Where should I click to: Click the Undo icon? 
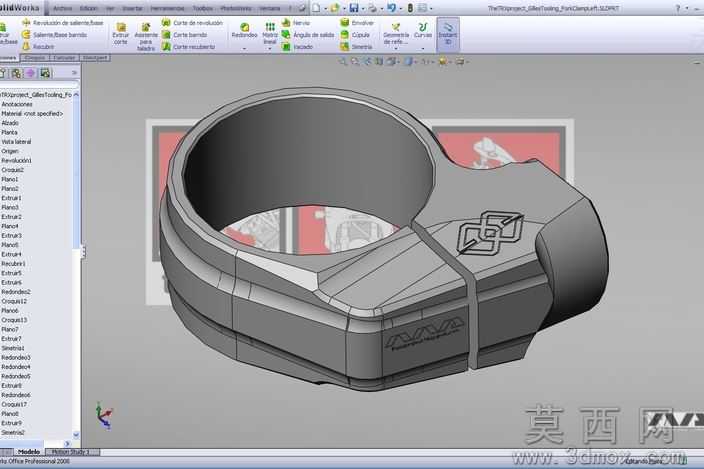(x=392, y=8)
